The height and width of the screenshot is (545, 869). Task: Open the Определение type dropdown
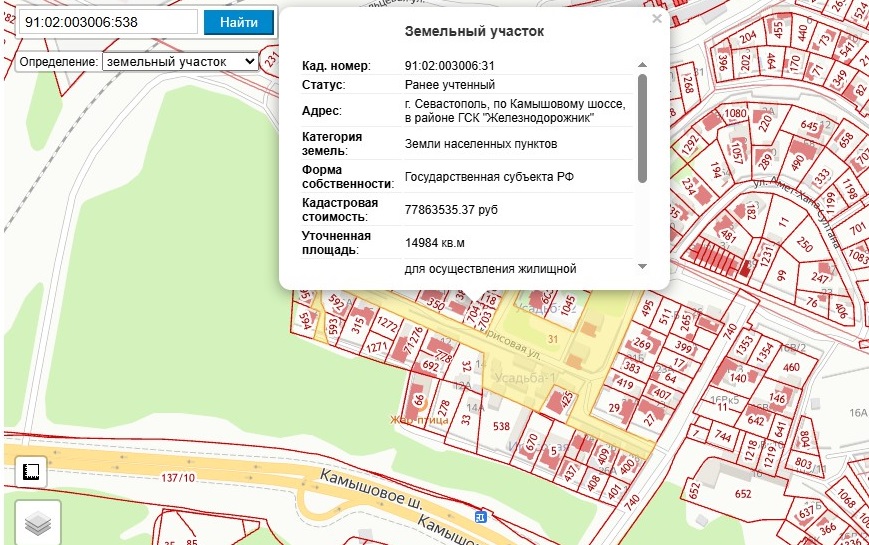(180, 61)
